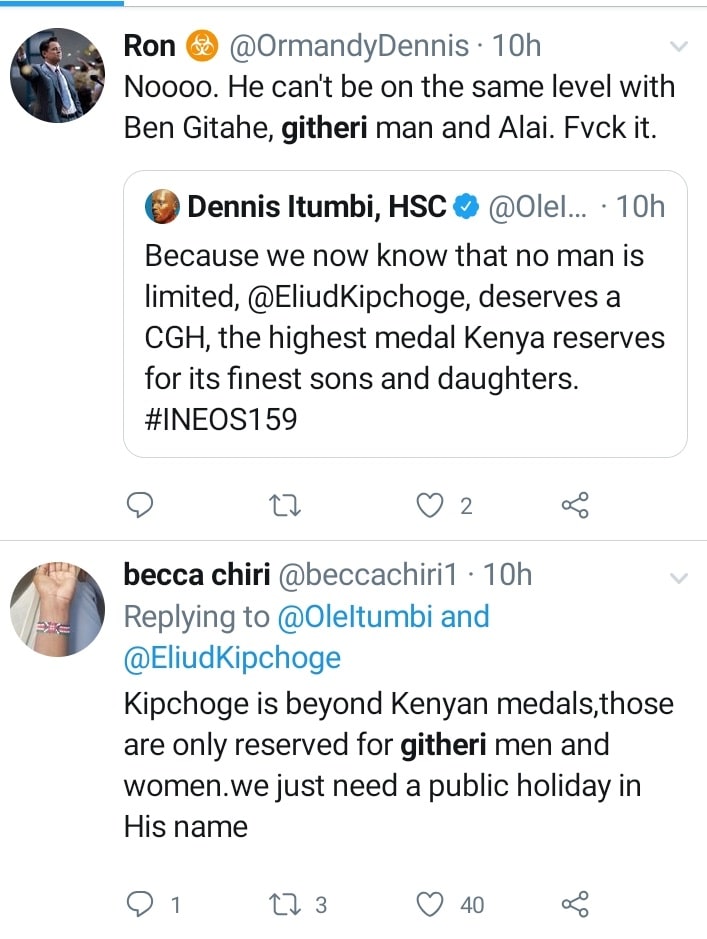Open @OrmandyDennis handle
Image resolution: width=707 pixels, height=939 pixels.
(350, 45)
